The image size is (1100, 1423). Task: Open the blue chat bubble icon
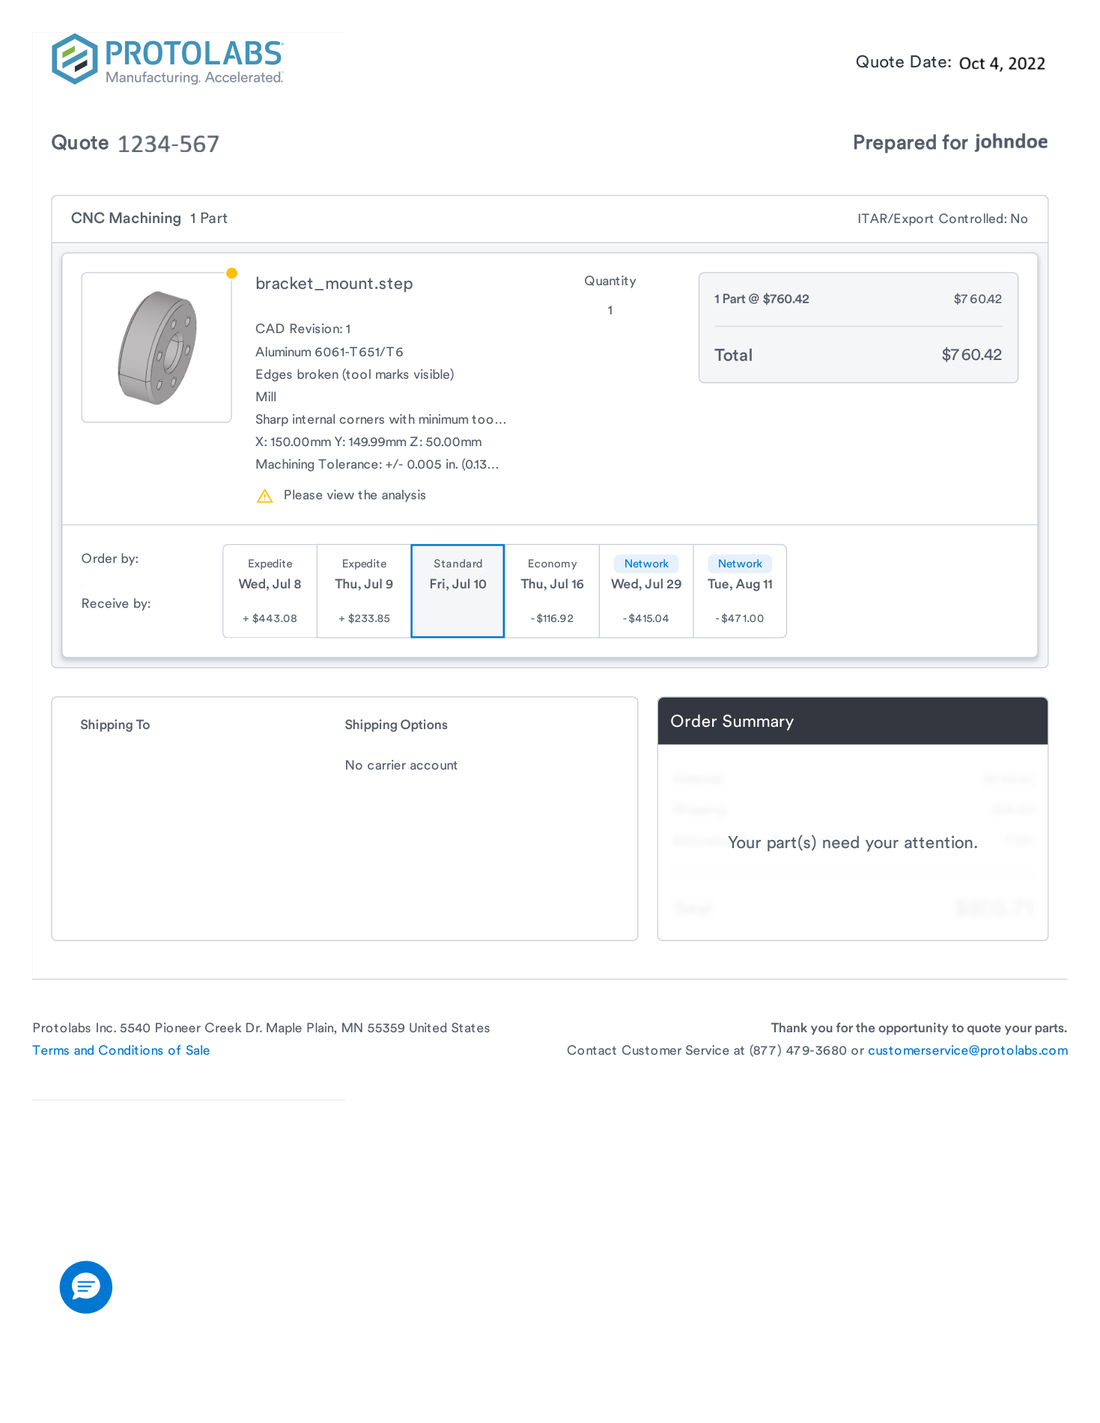[x=86, y=1287]
